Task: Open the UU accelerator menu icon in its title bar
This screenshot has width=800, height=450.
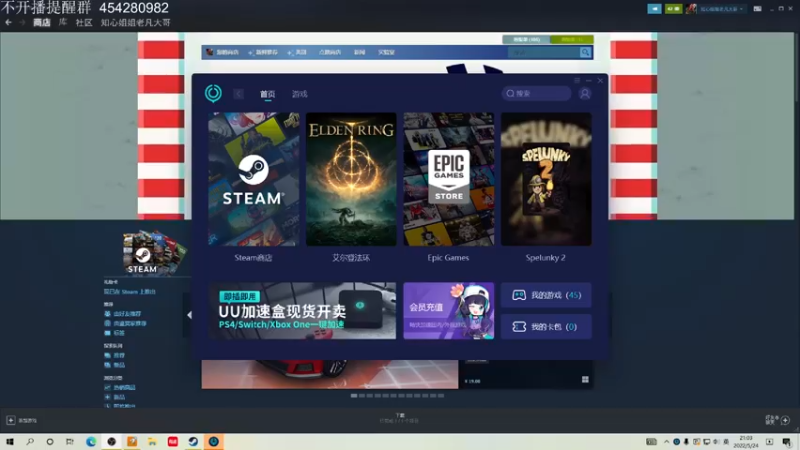Action: click(577, 80)
